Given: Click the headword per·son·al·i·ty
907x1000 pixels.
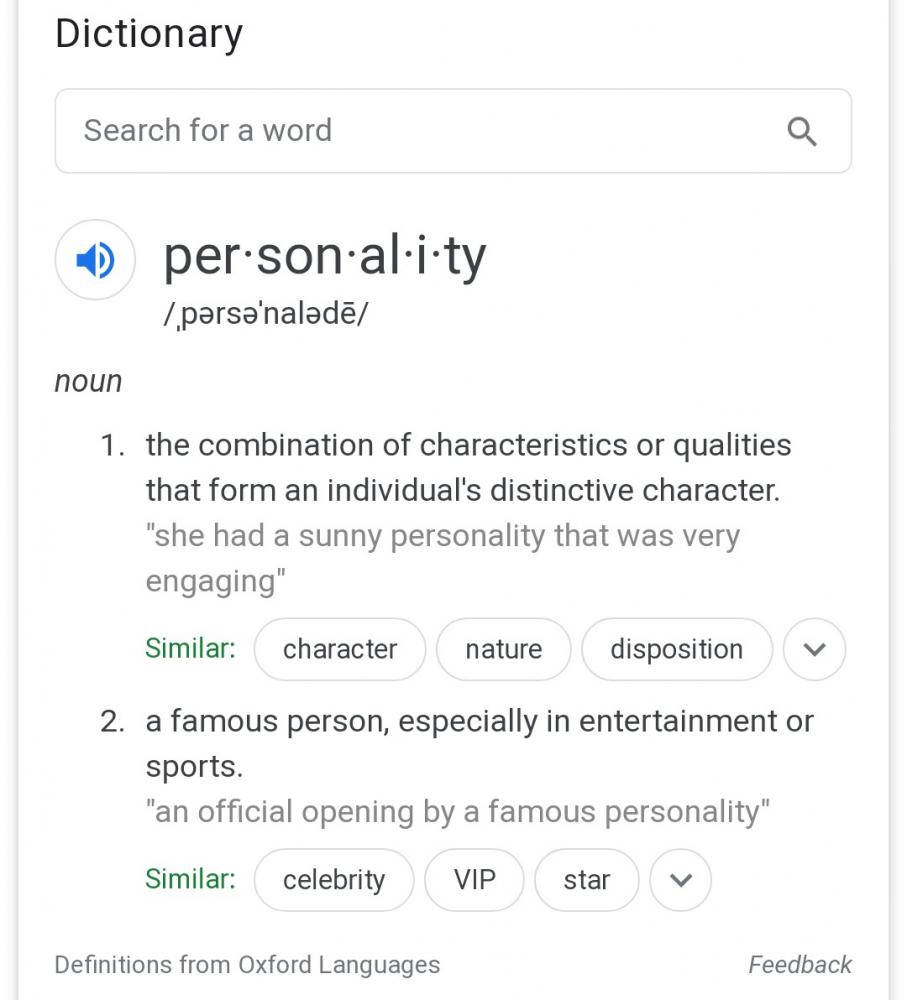Looking at the screenshot, I should coord(325,257).
